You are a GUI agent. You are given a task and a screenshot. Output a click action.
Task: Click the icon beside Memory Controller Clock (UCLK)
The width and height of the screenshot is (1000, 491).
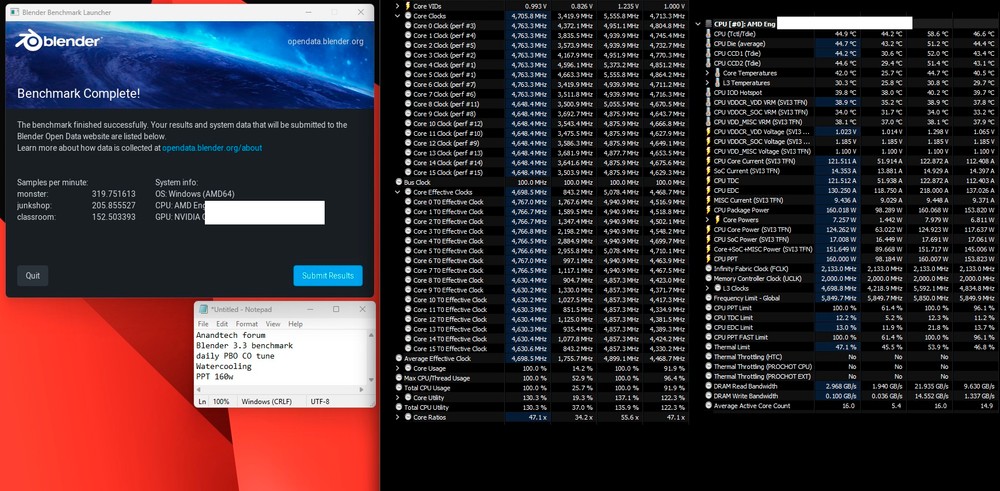click(709, 279)
